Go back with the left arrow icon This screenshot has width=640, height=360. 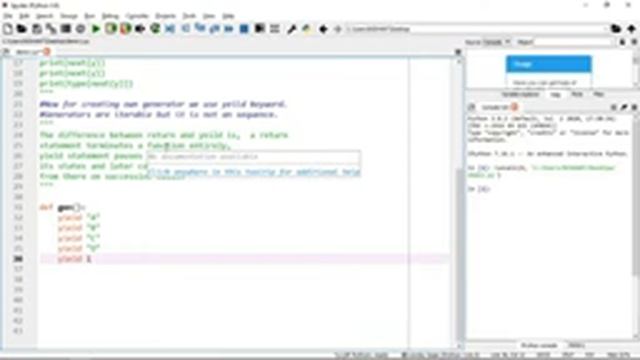click(323, 29)
